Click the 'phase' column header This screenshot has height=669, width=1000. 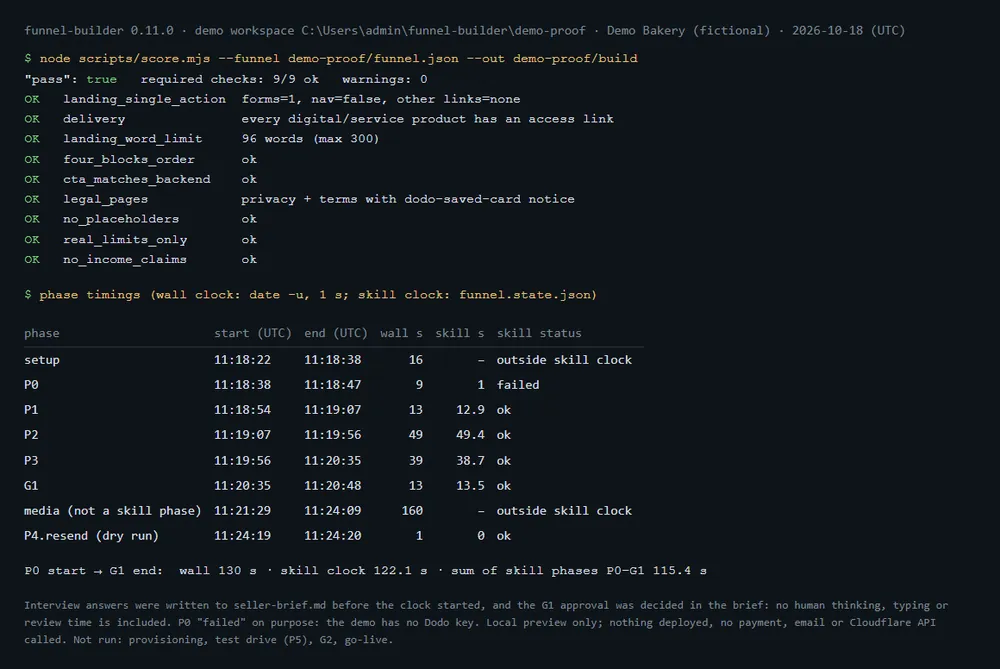(41, 333)
